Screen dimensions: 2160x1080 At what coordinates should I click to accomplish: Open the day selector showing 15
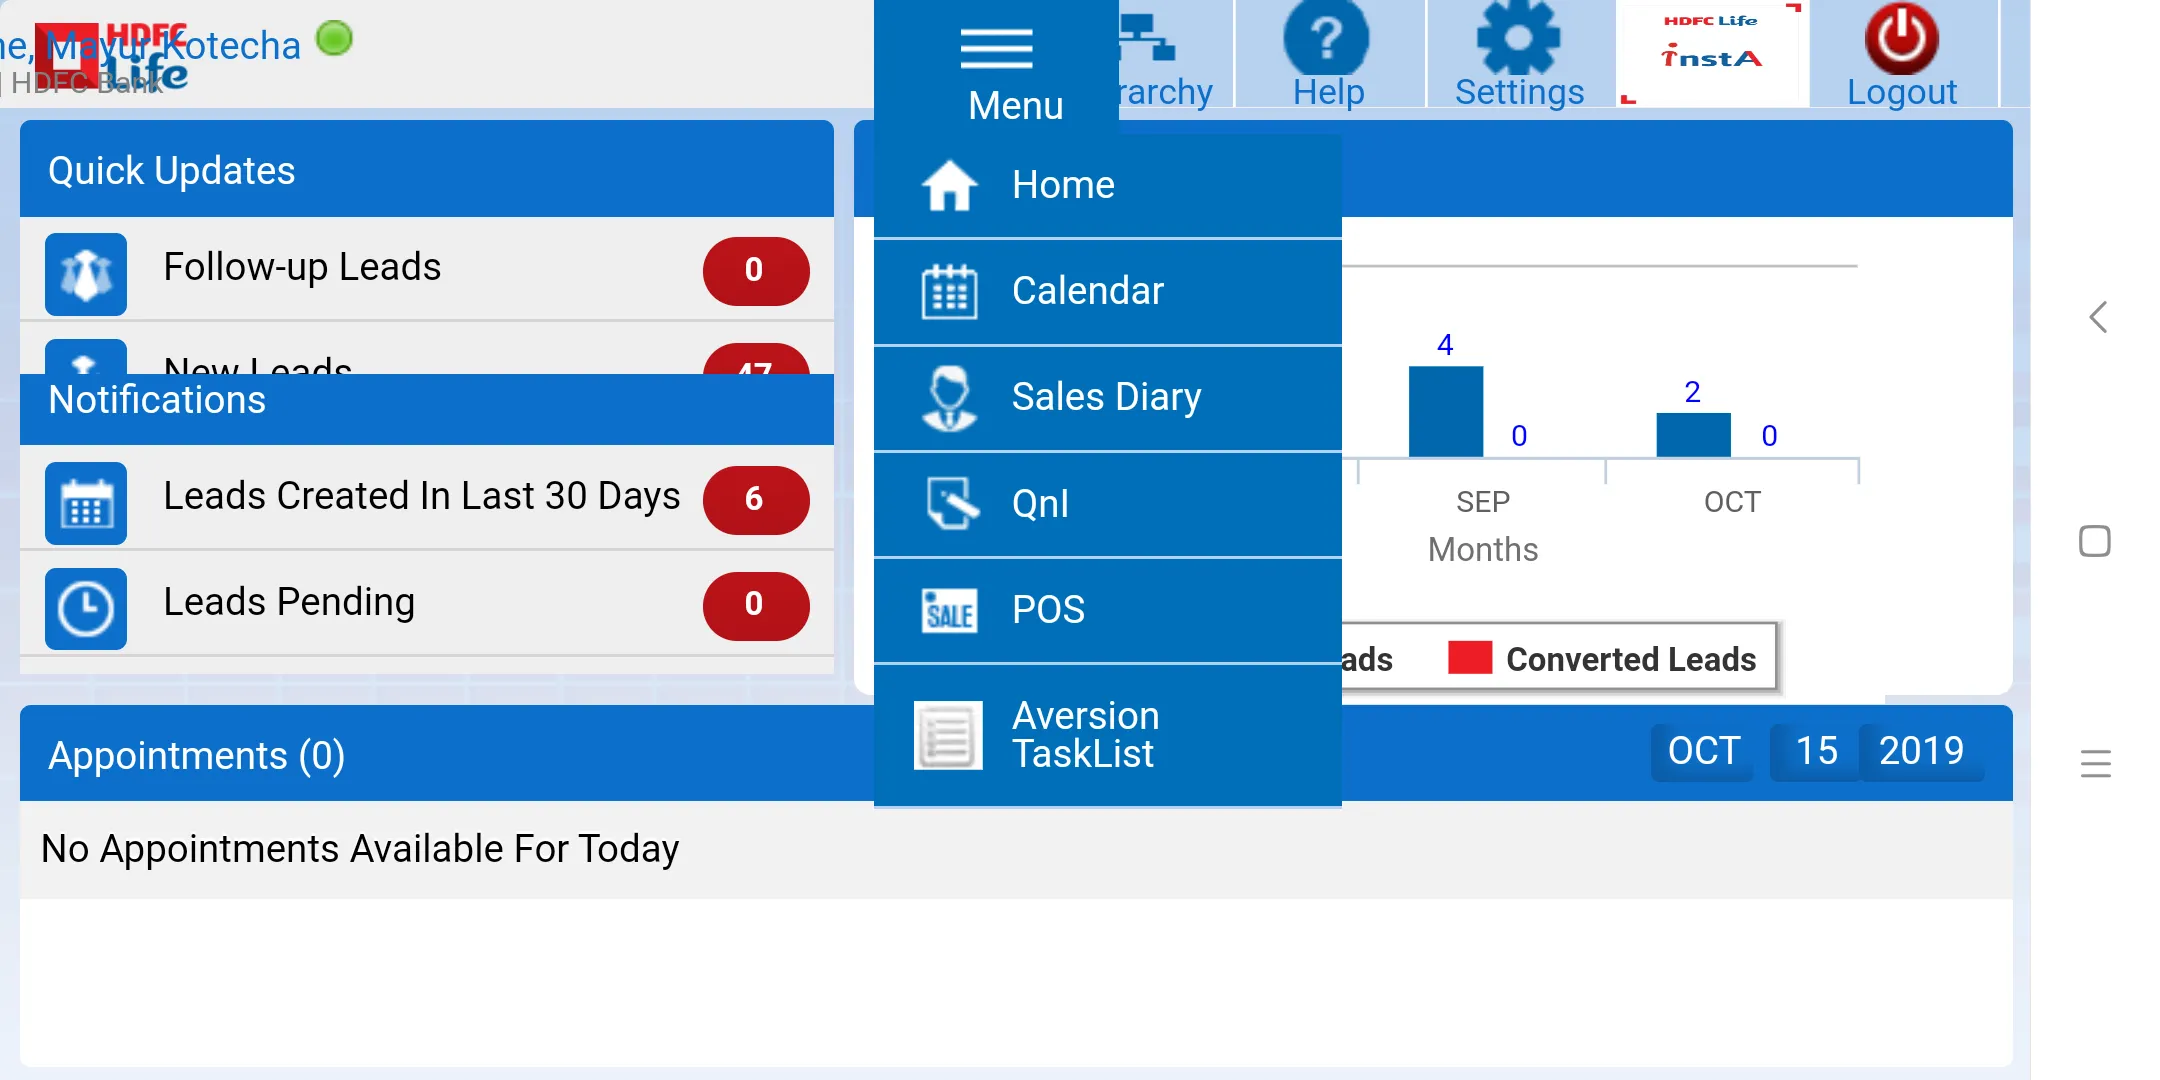pos(1816,751)
